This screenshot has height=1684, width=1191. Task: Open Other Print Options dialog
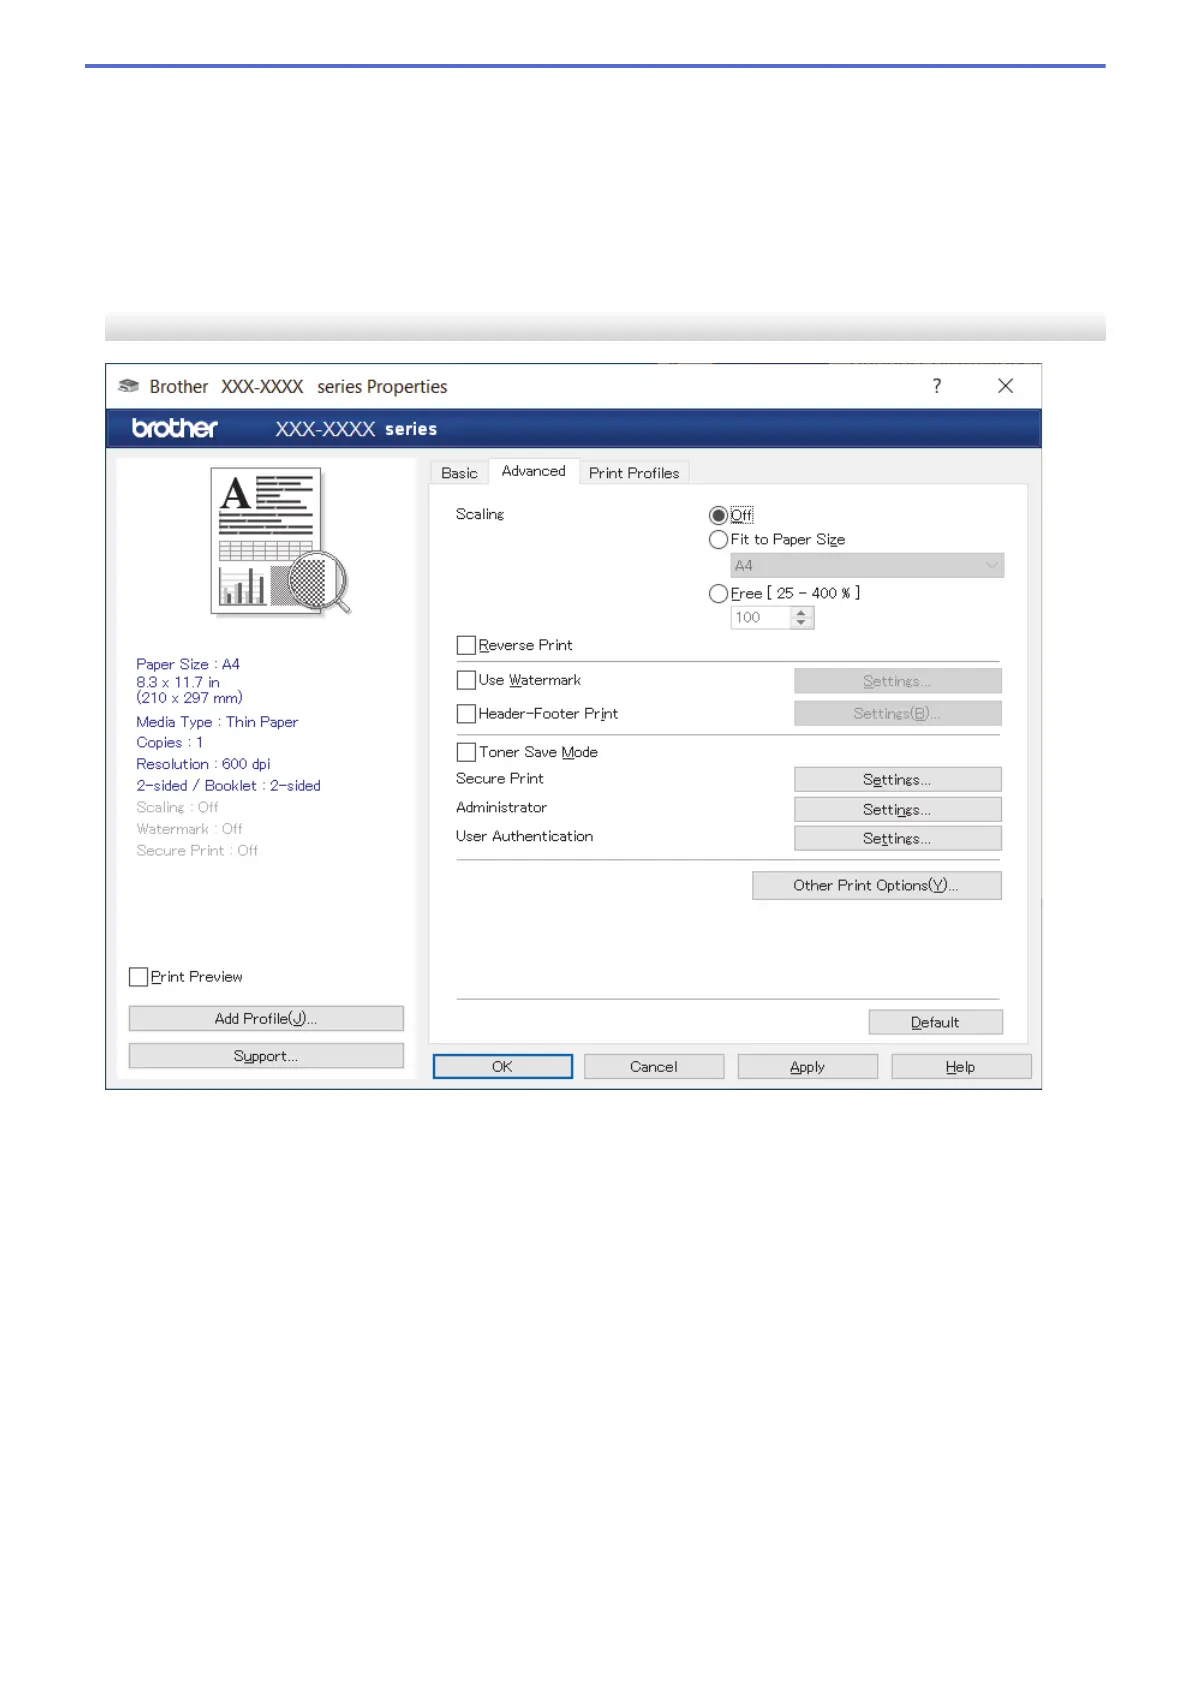click(876, 885)
